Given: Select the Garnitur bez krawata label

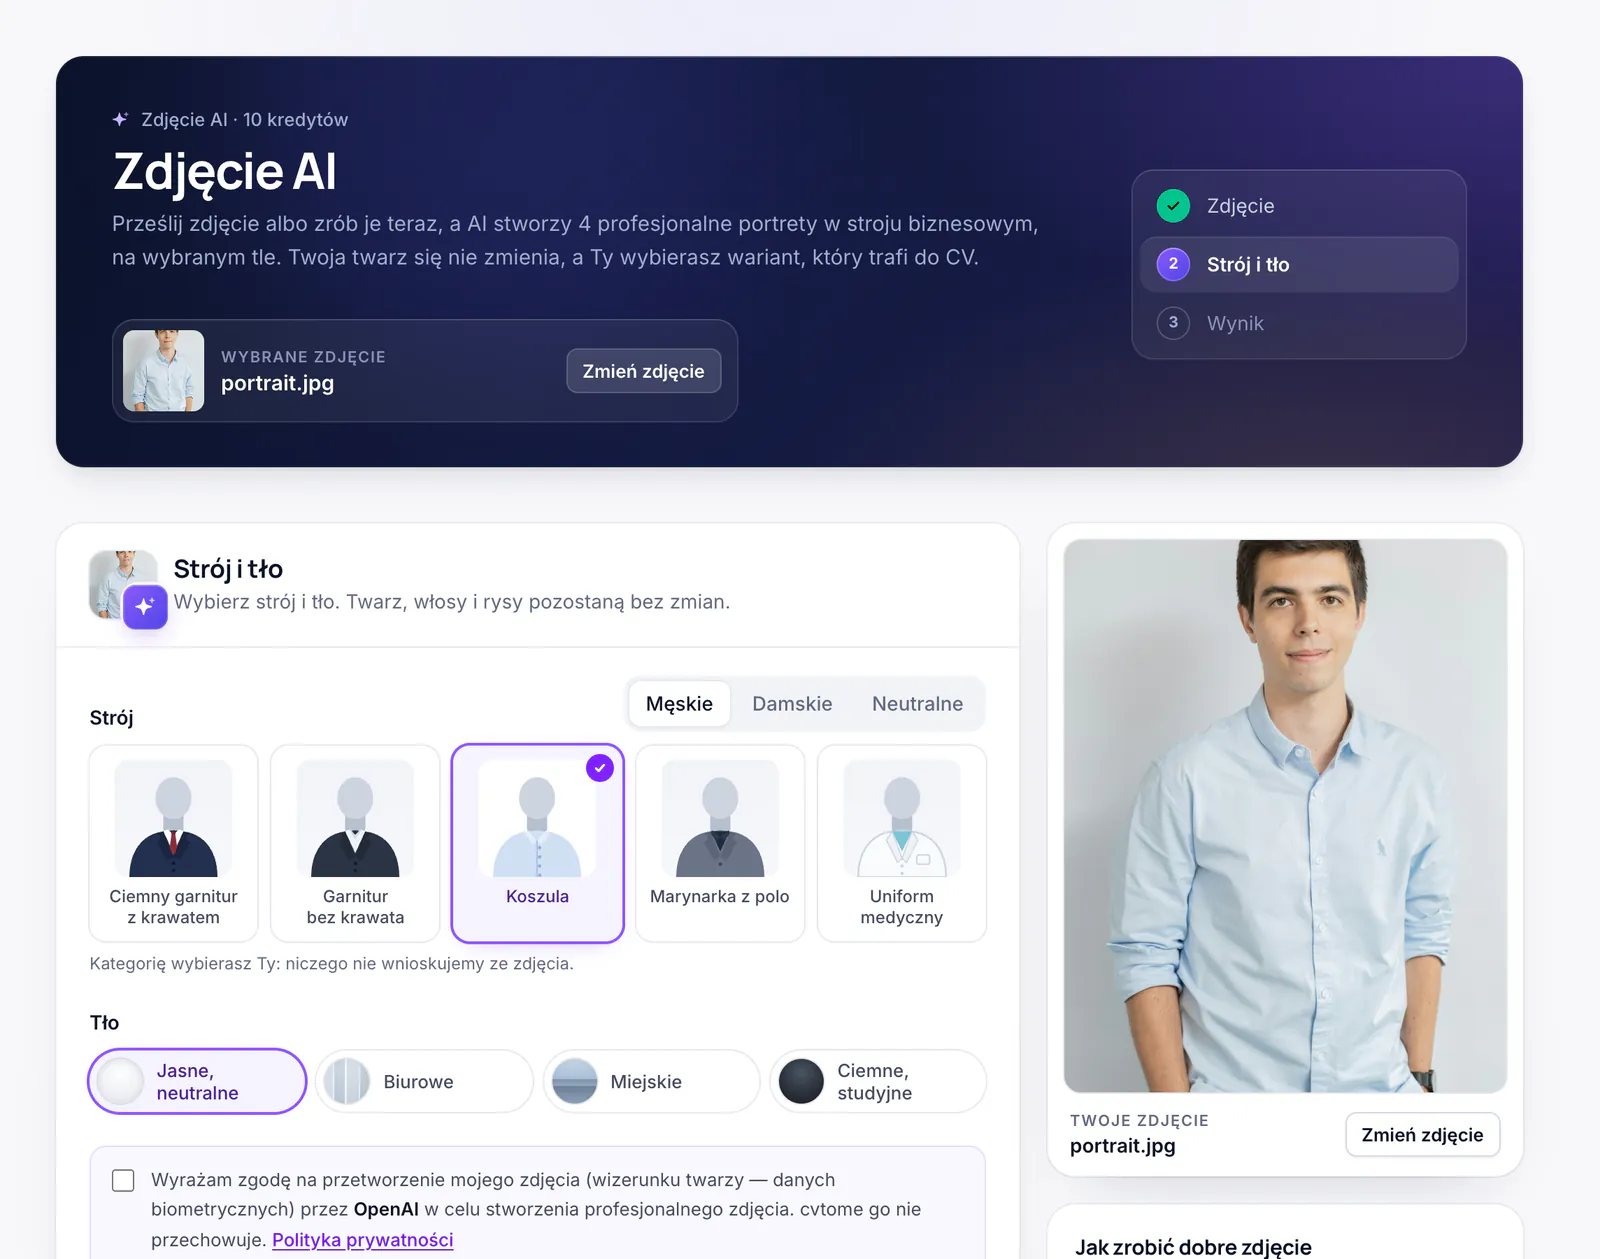Looking at the screenshot, I should [355, 907].
